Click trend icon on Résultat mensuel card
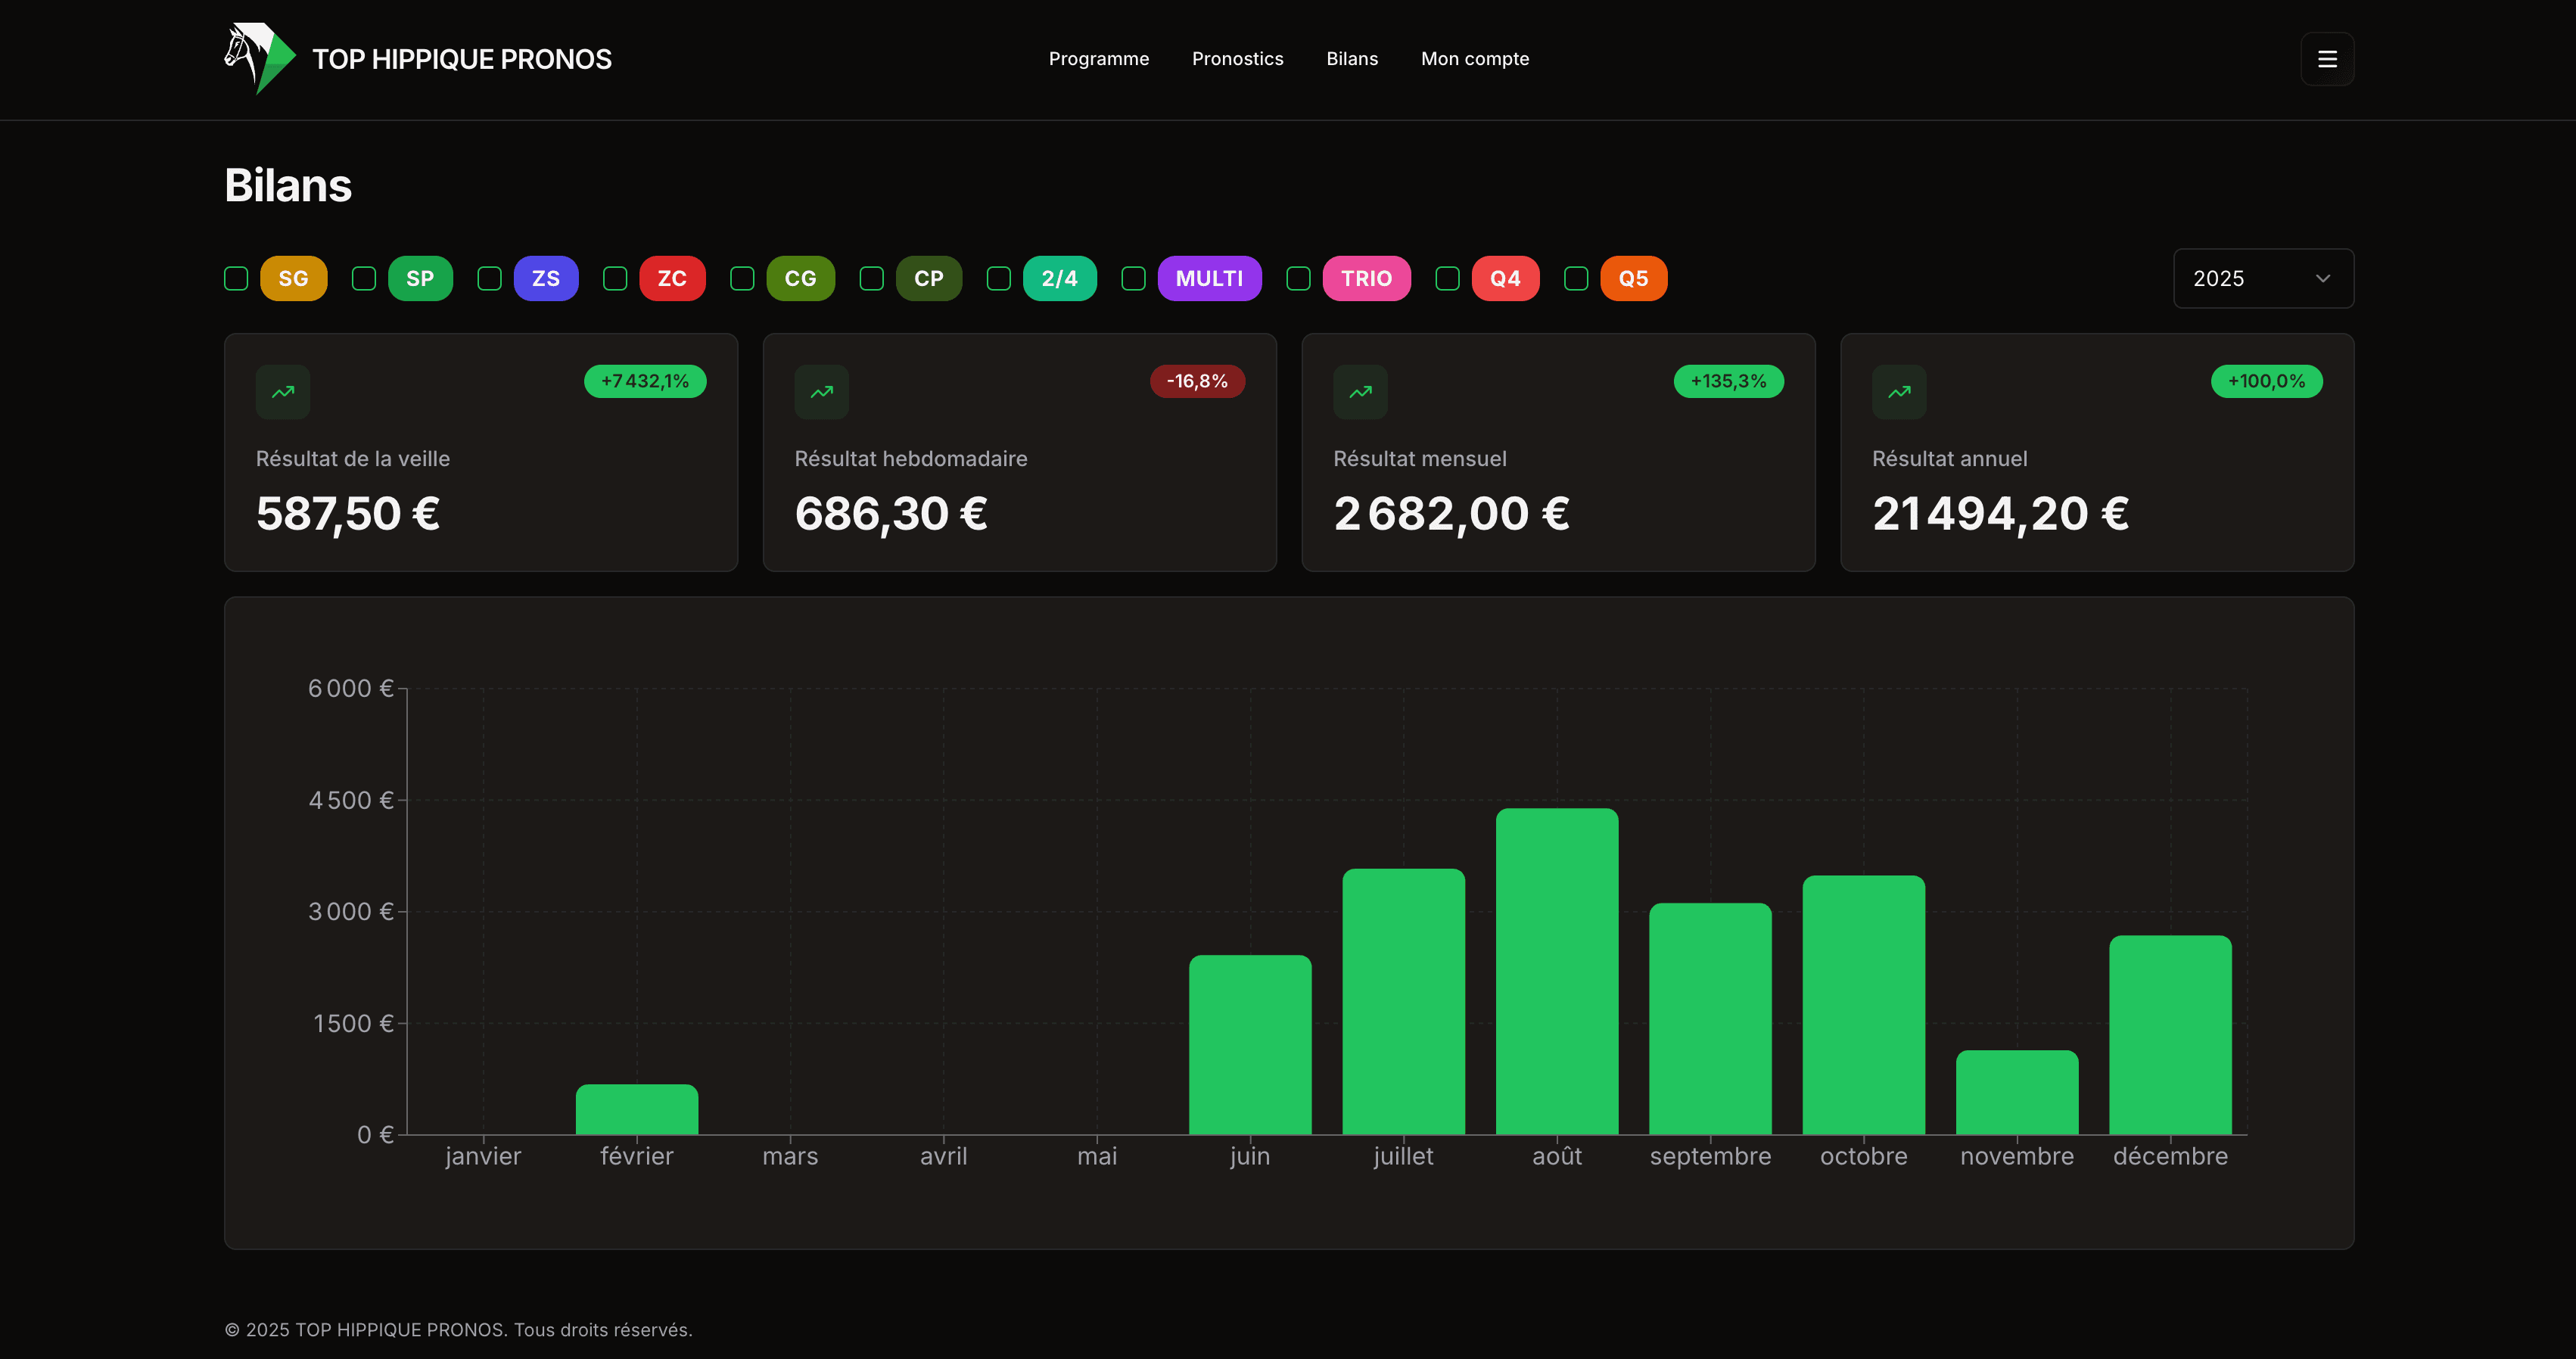 [x=1360, y=392]
